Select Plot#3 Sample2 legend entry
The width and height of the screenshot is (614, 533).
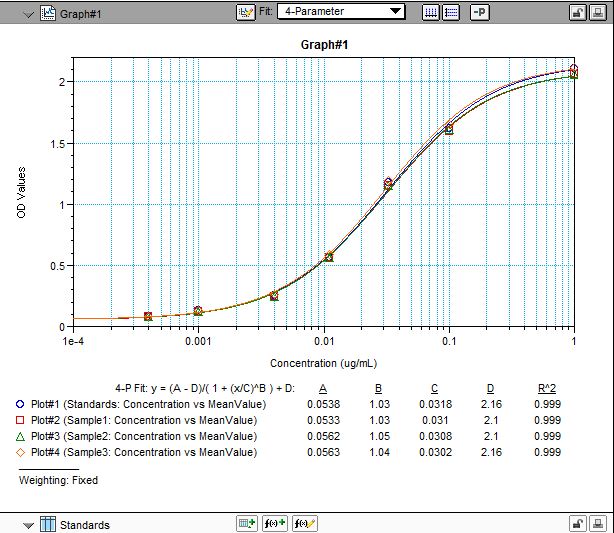[x=144, y=436]
